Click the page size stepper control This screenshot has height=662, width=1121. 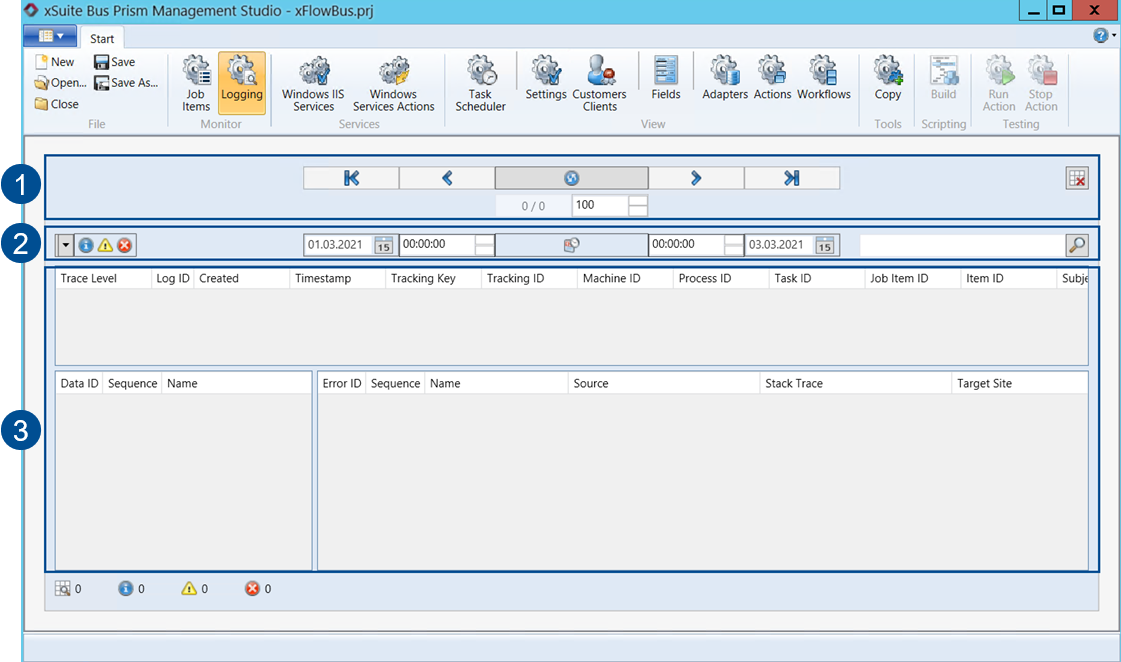tap(637, 205)
